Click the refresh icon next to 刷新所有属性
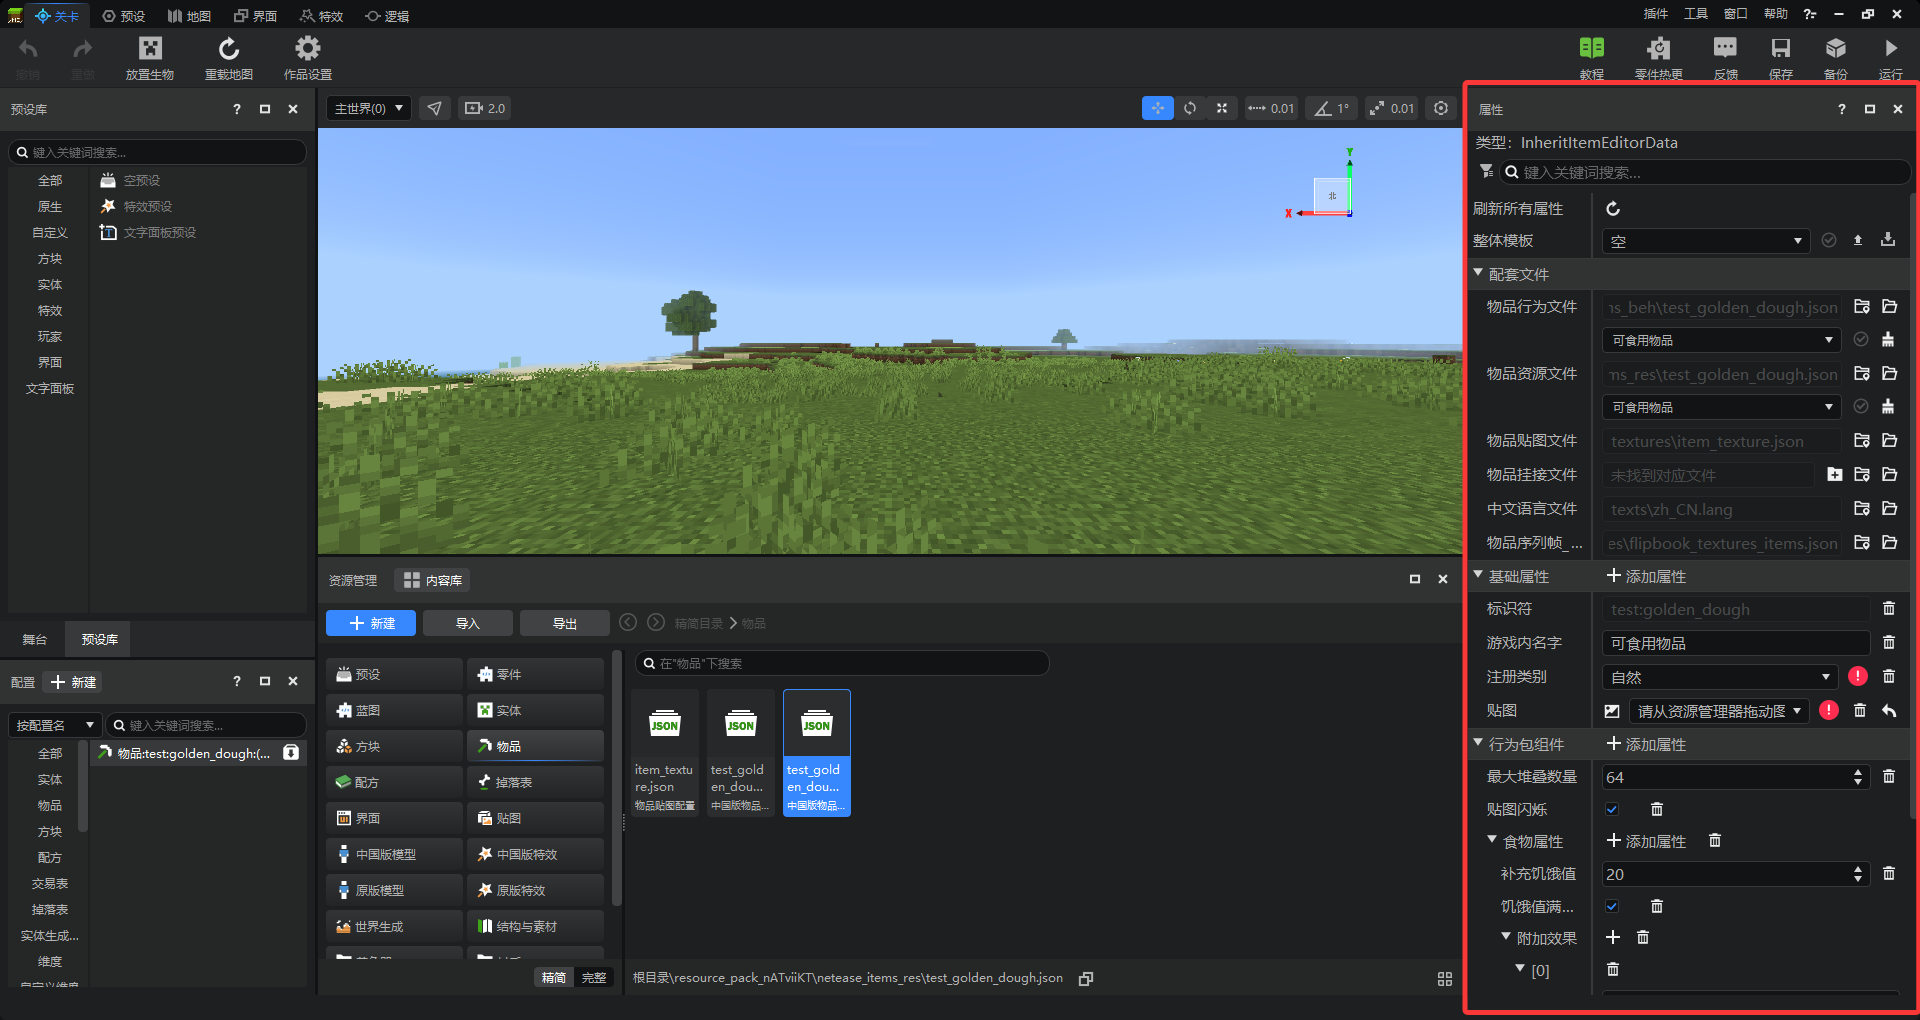Image resolution: width=1920 pixels, height=1020 pixels. click(x=1613, y=208)
